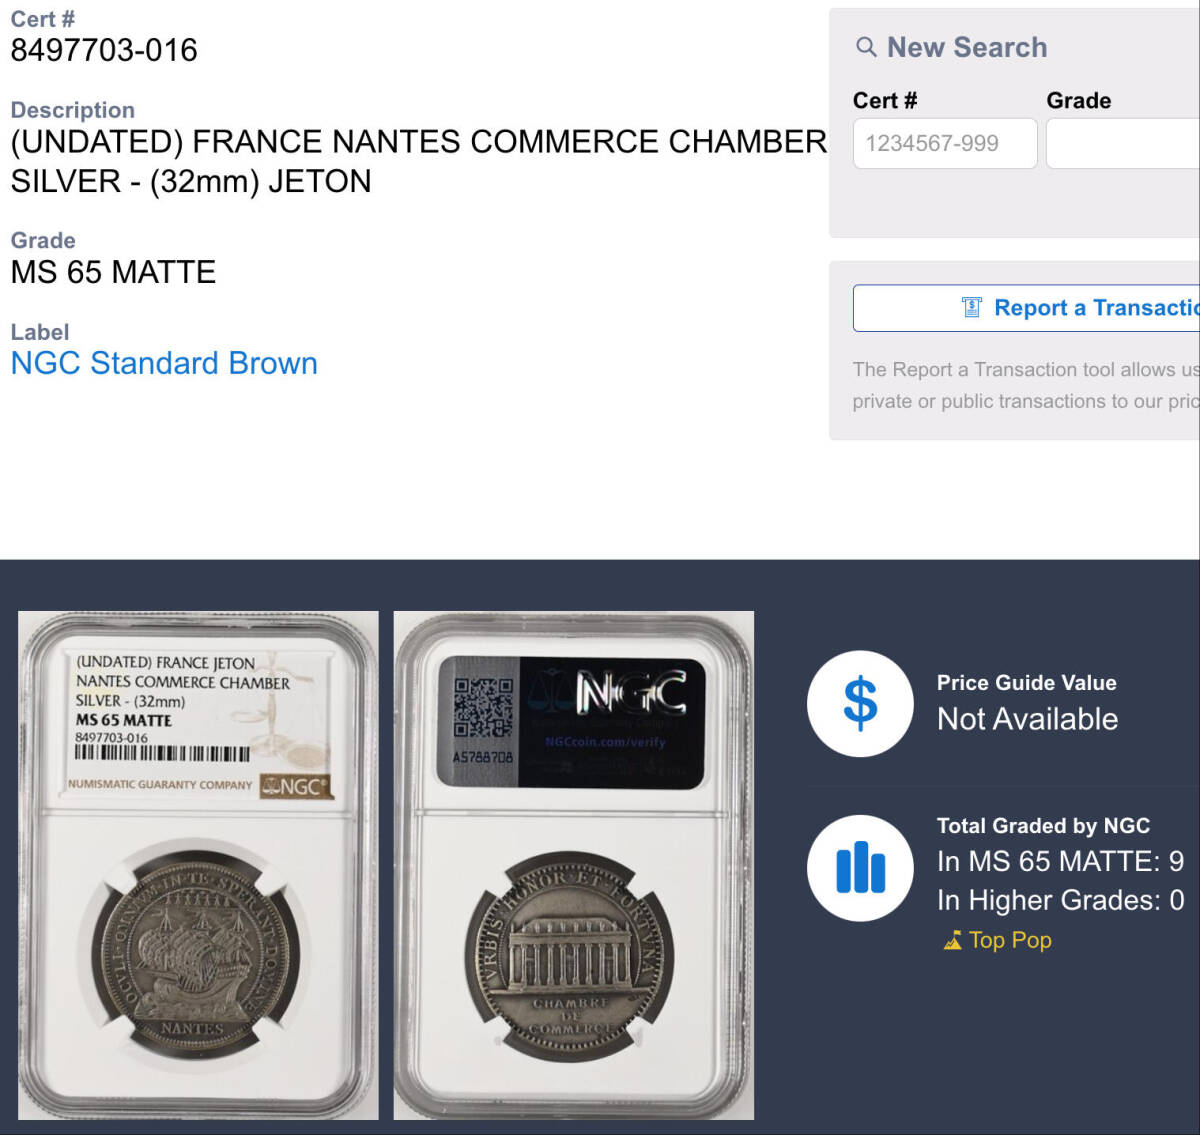This screenshot has height=1135, width=1200.
Task: Click the NGC hologram logo
Action: click(x=631, y=693)
